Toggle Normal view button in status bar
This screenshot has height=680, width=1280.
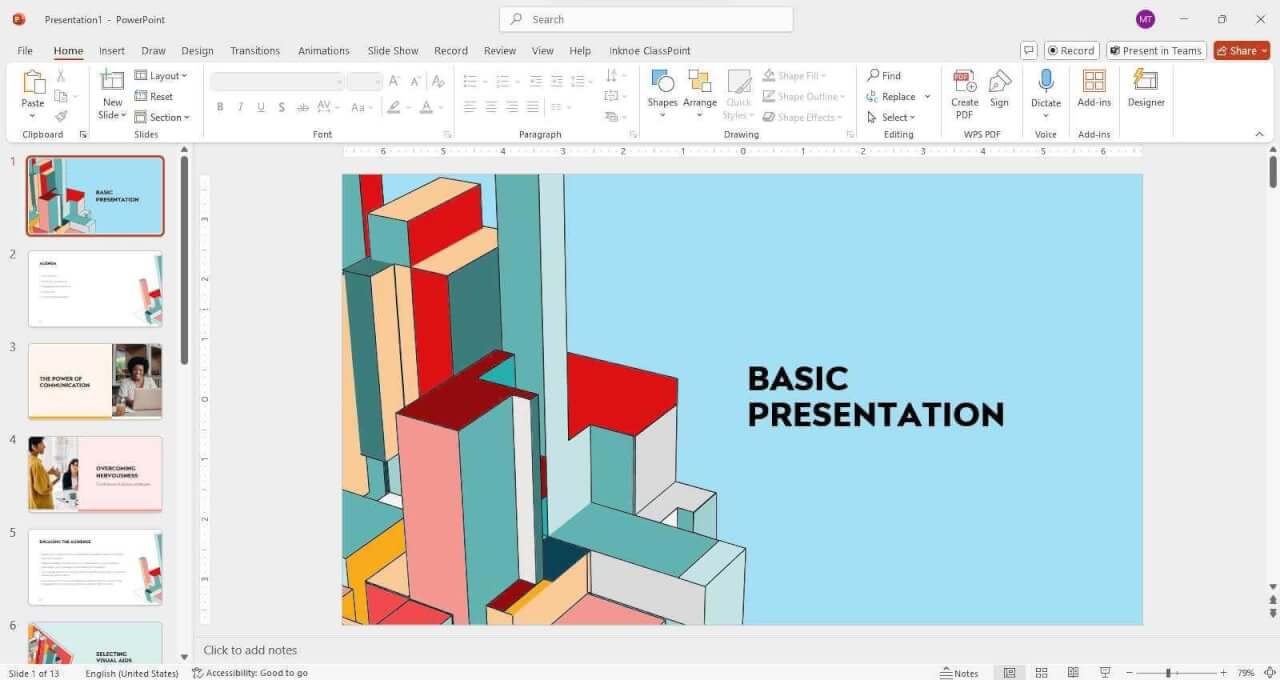pyautogui.click(x=1009, y=673)
